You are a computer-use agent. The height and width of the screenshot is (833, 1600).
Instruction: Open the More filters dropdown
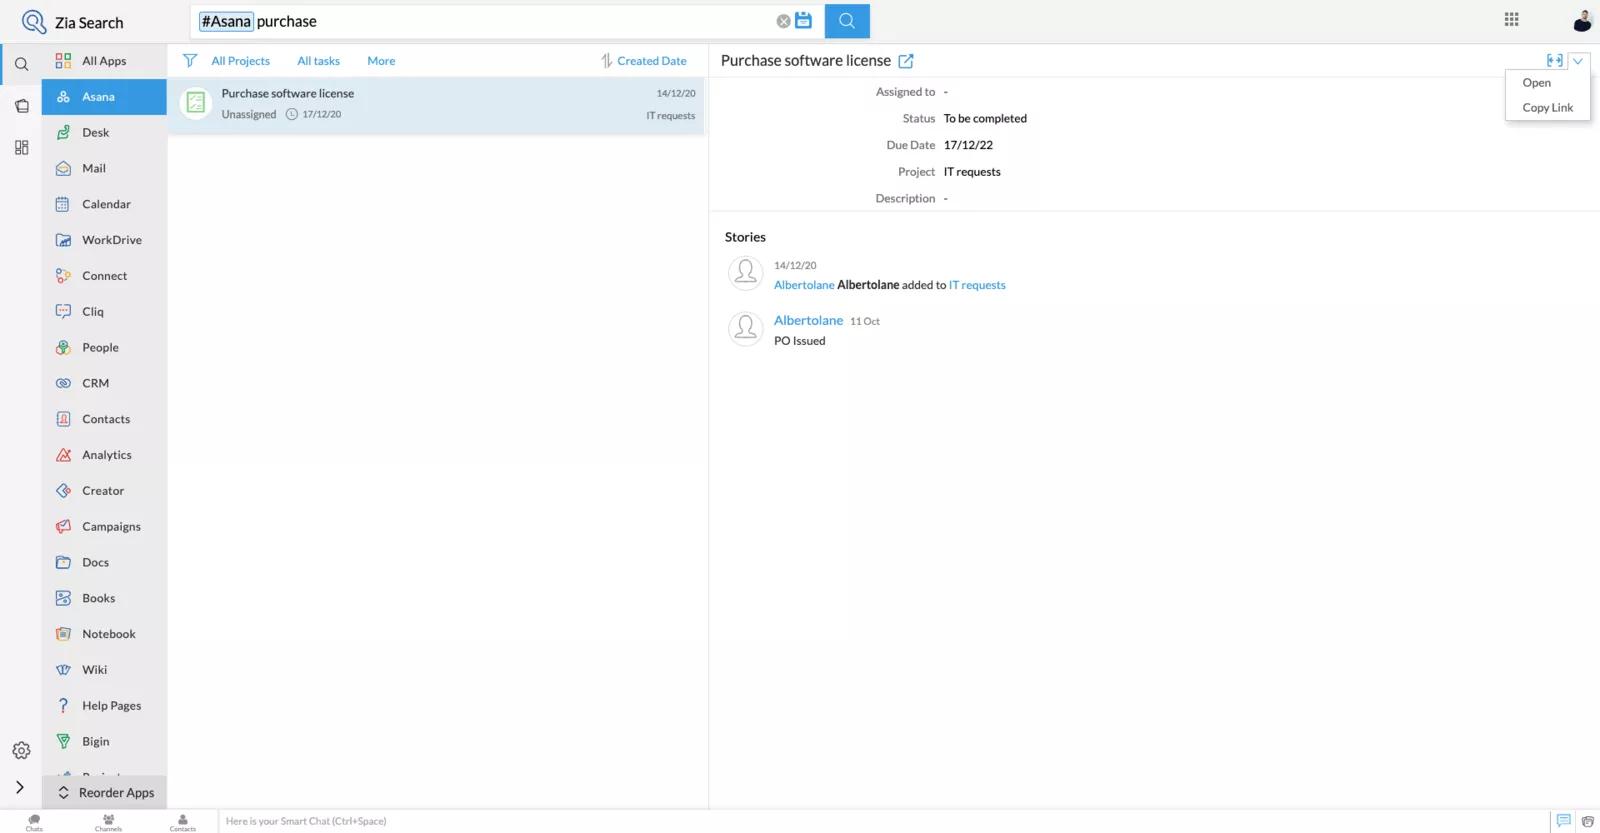click(381, 61)
